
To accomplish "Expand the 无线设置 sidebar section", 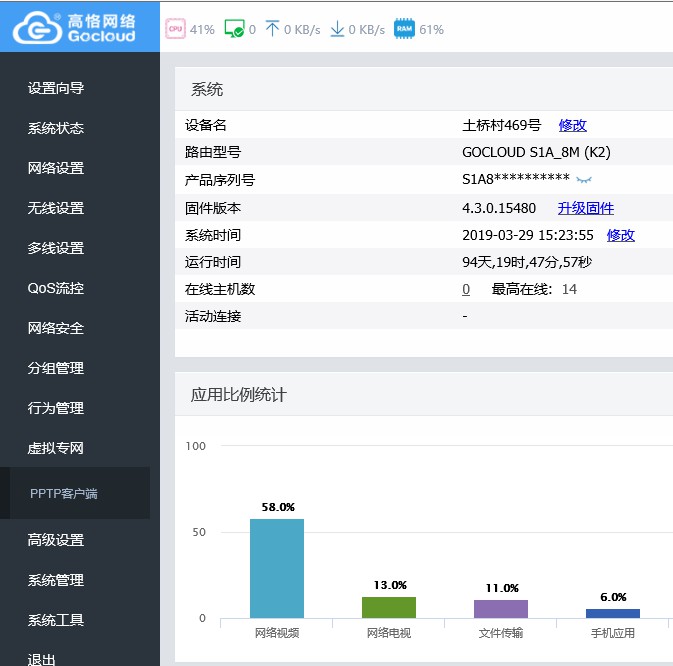I will point(56,208).
